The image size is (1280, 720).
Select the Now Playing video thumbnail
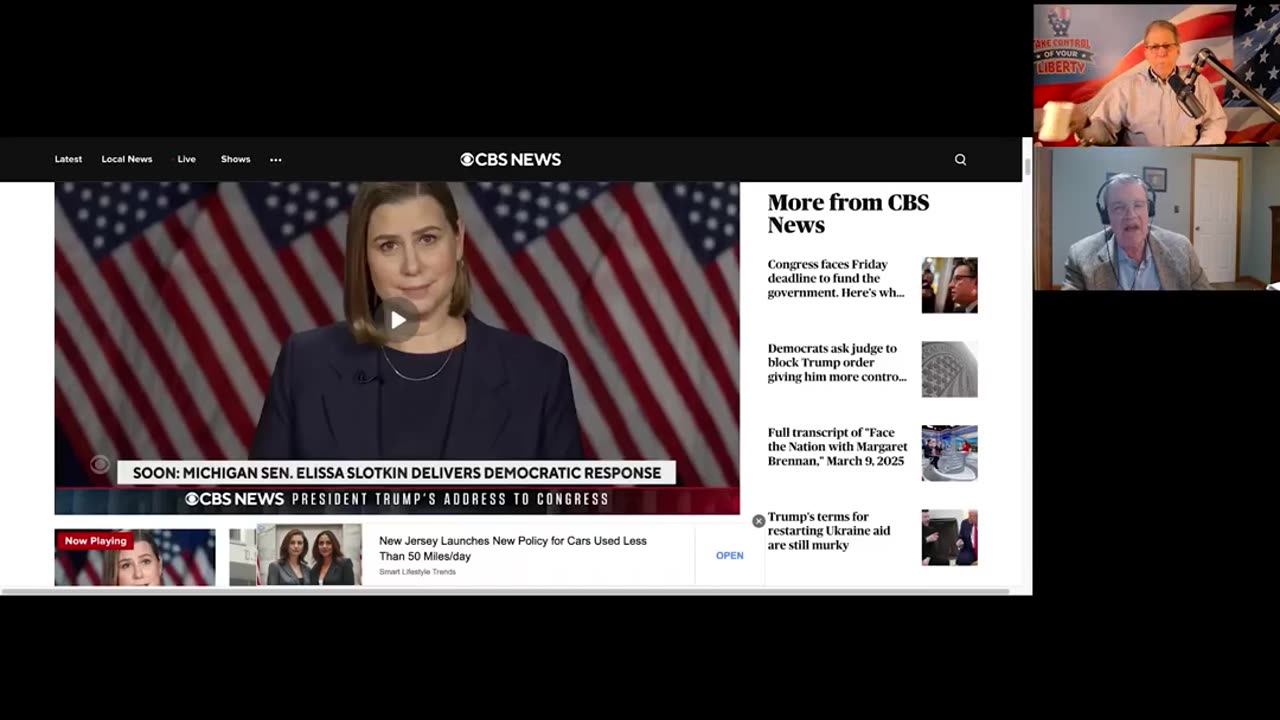(135, 557)
